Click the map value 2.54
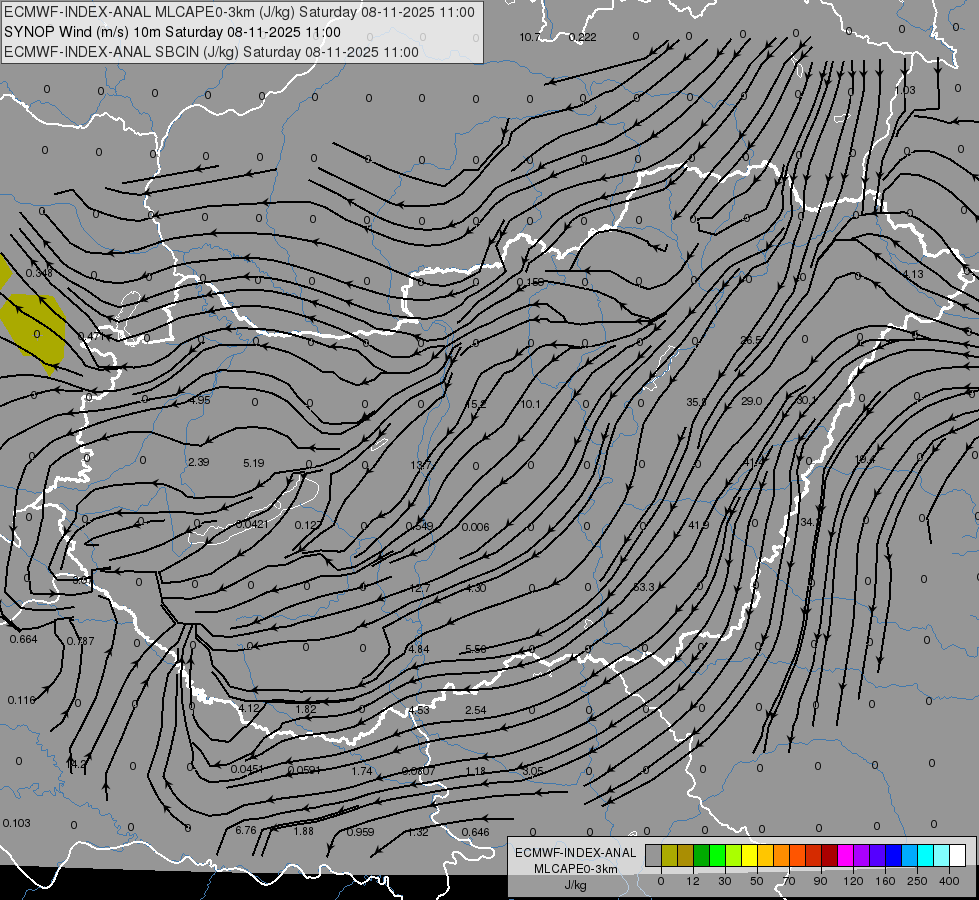This screenshot has width=979, height=900. coord(476,710)
